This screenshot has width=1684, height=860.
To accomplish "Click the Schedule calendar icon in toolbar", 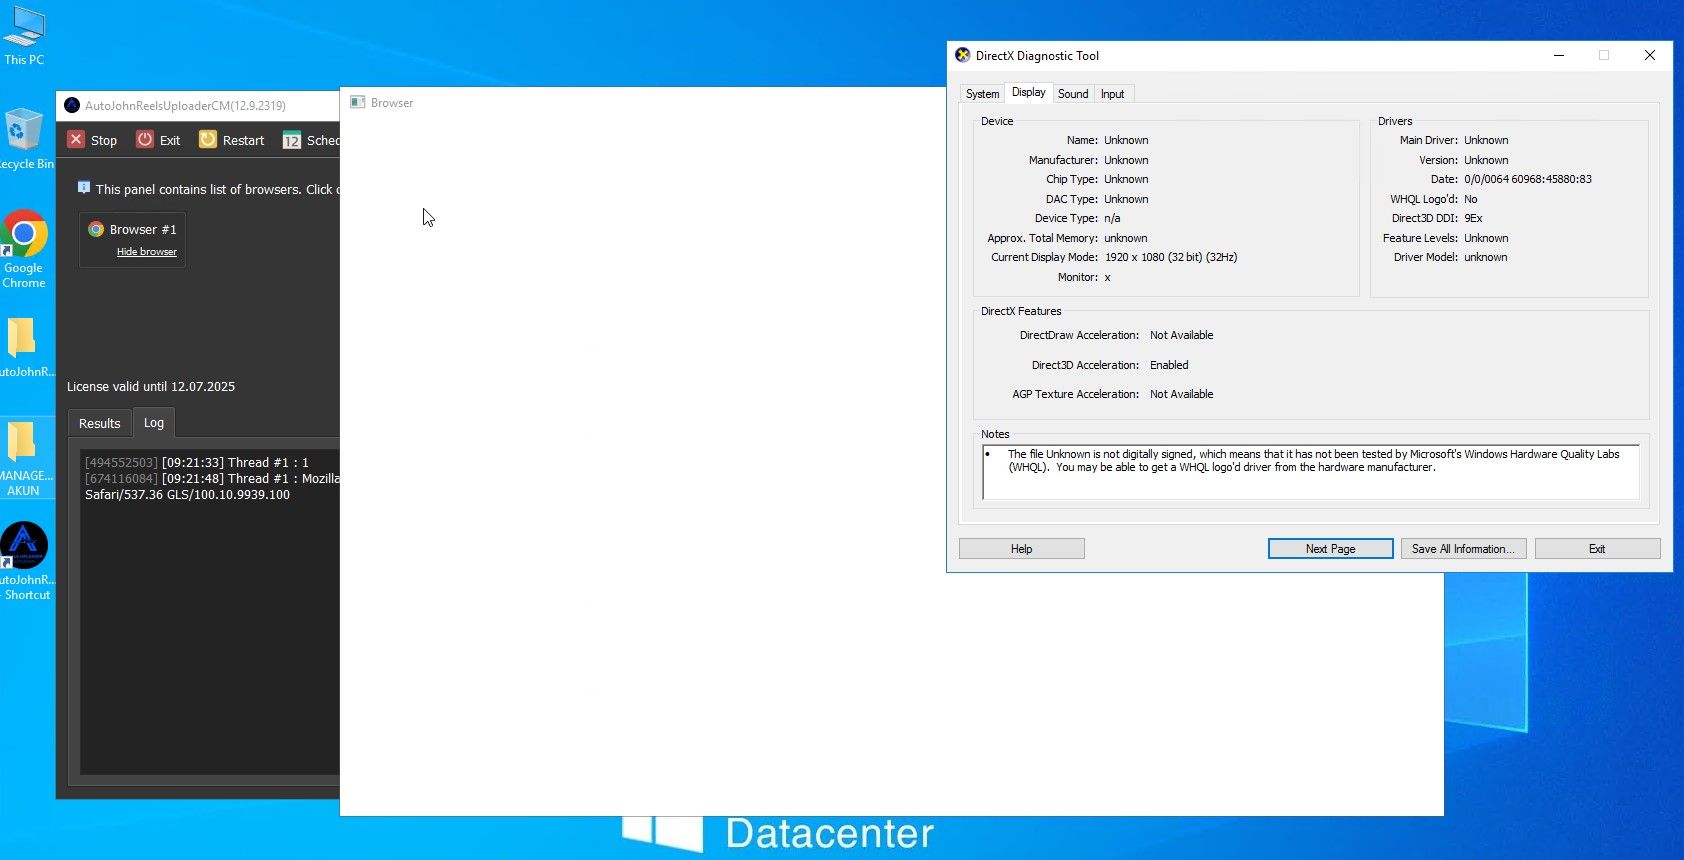I will point(291,140).
